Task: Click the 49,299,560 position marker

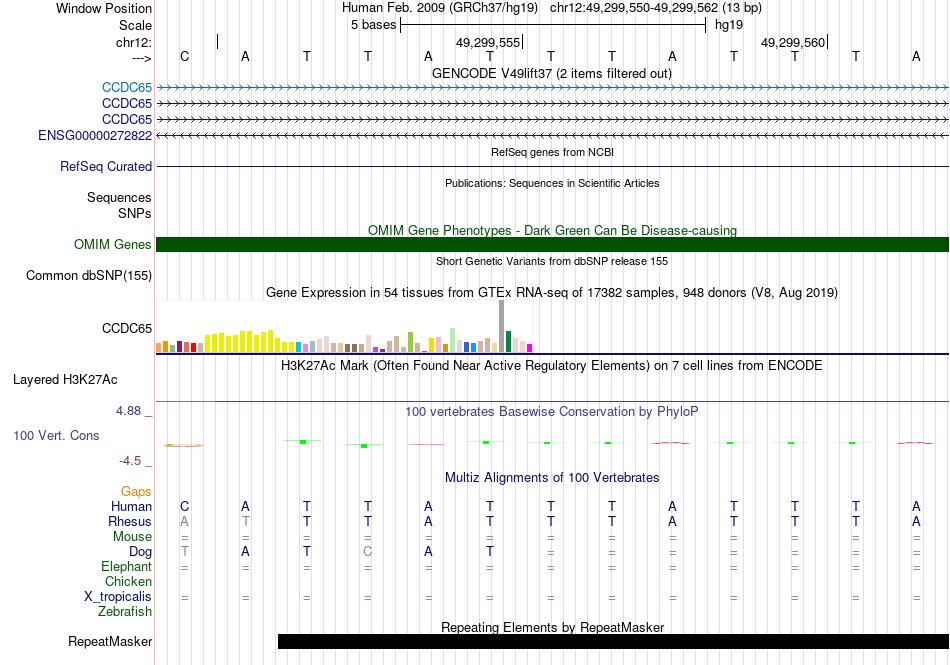Action: 794,42
